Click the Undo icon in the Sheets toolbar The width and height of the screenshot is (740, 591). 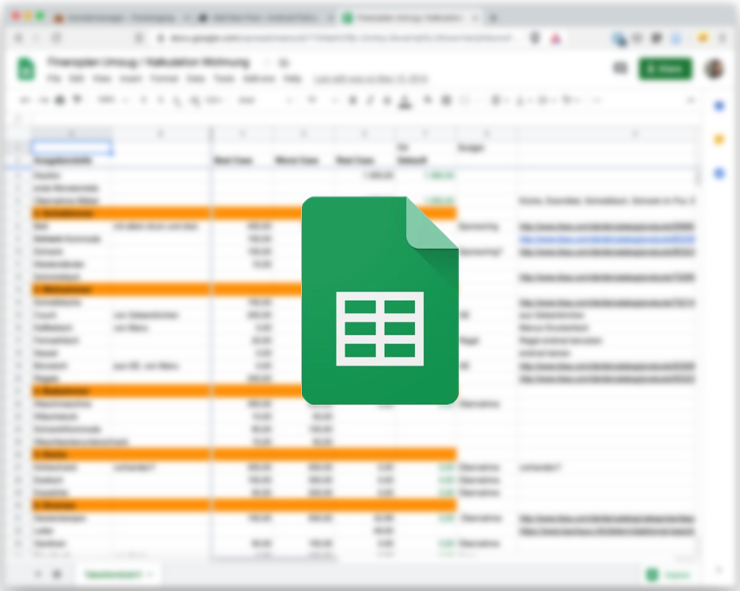(25, 100)
